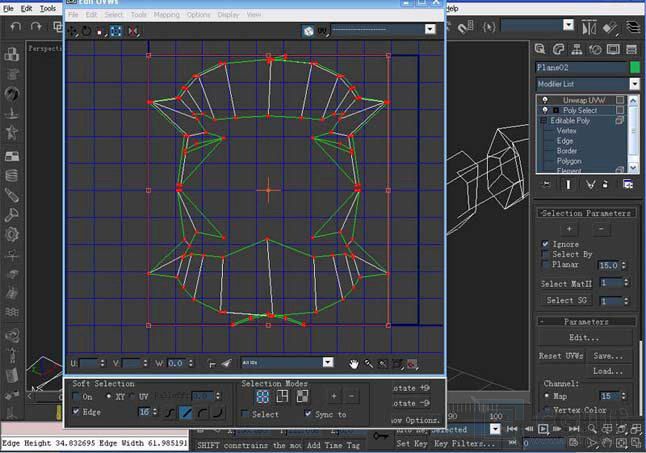Select the Scale tool in Edit UVWs toolbar
This screenshot has width=646, height=453.
[101, 31]
